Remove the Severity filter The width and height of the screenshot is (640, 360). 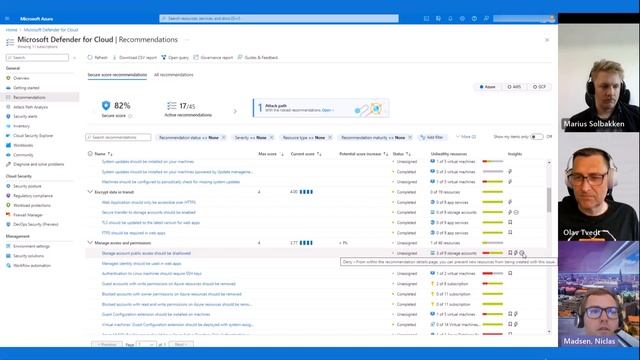click(271, 138)
